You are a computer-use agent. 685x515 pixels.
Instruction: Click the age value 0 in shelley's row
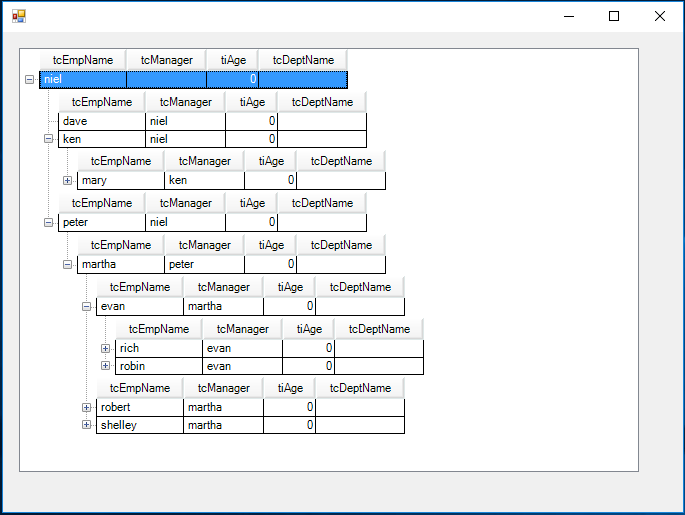coord(290,425)
